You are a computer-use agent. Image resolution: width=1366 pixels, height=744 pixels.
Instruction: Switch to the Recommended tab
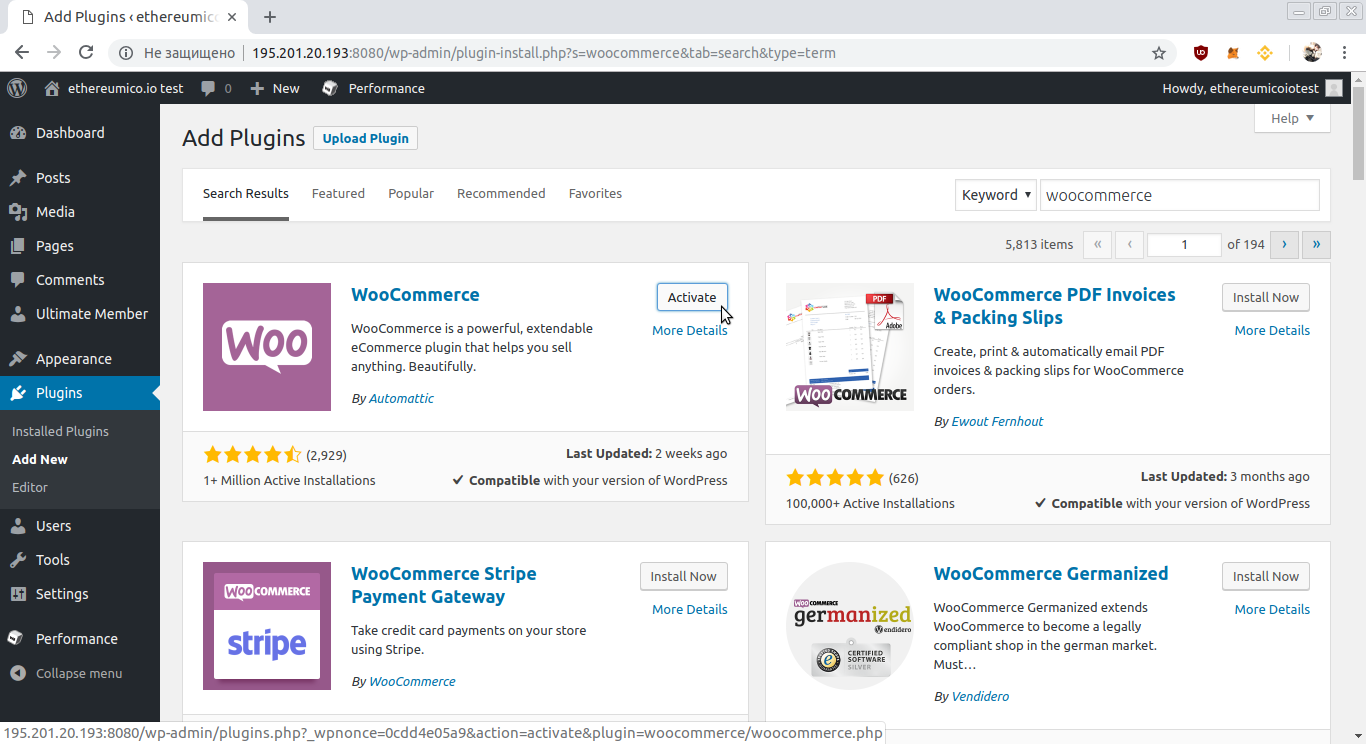point(501,194)
